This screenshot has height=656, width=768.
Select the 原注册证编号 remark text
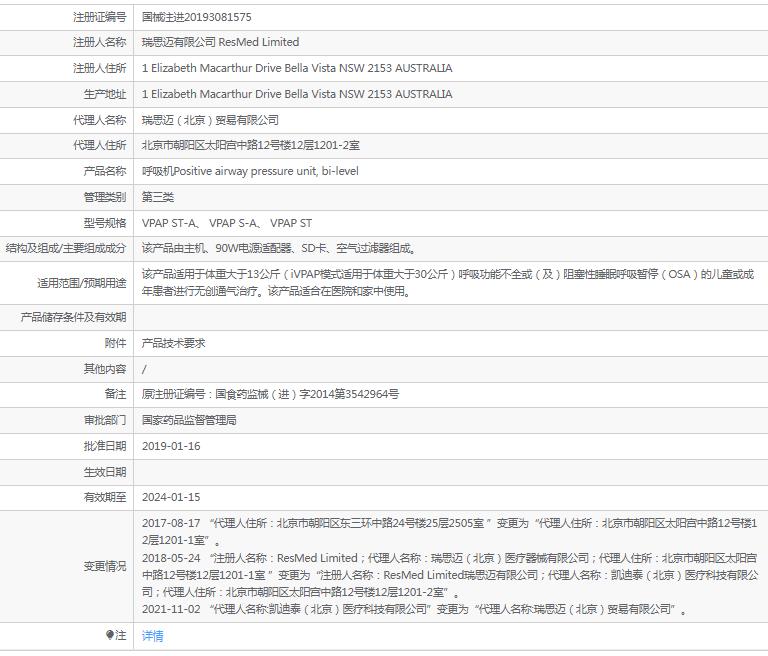[270, 394]
